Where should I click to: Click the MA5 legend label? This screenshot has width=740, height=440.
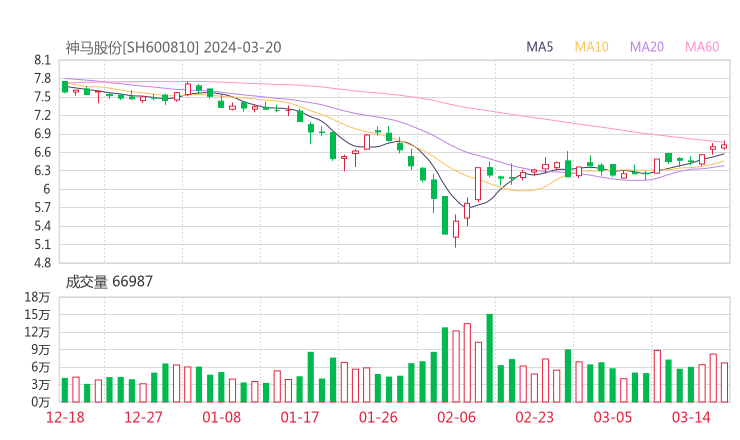coord(539,47)
